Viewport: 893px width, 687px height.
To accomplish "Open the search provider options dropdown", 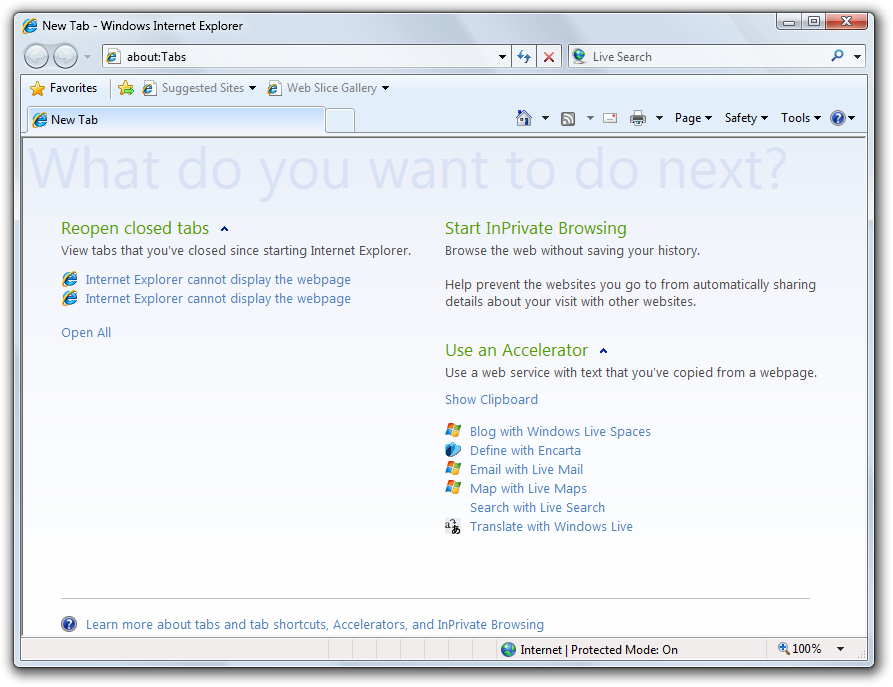I will pos(857,56).
